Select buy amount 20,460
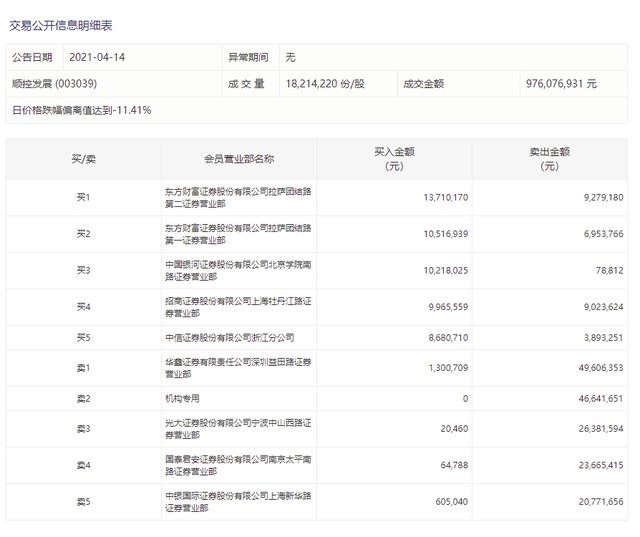Viewport: 640px width, 537px height. [454, 428]
